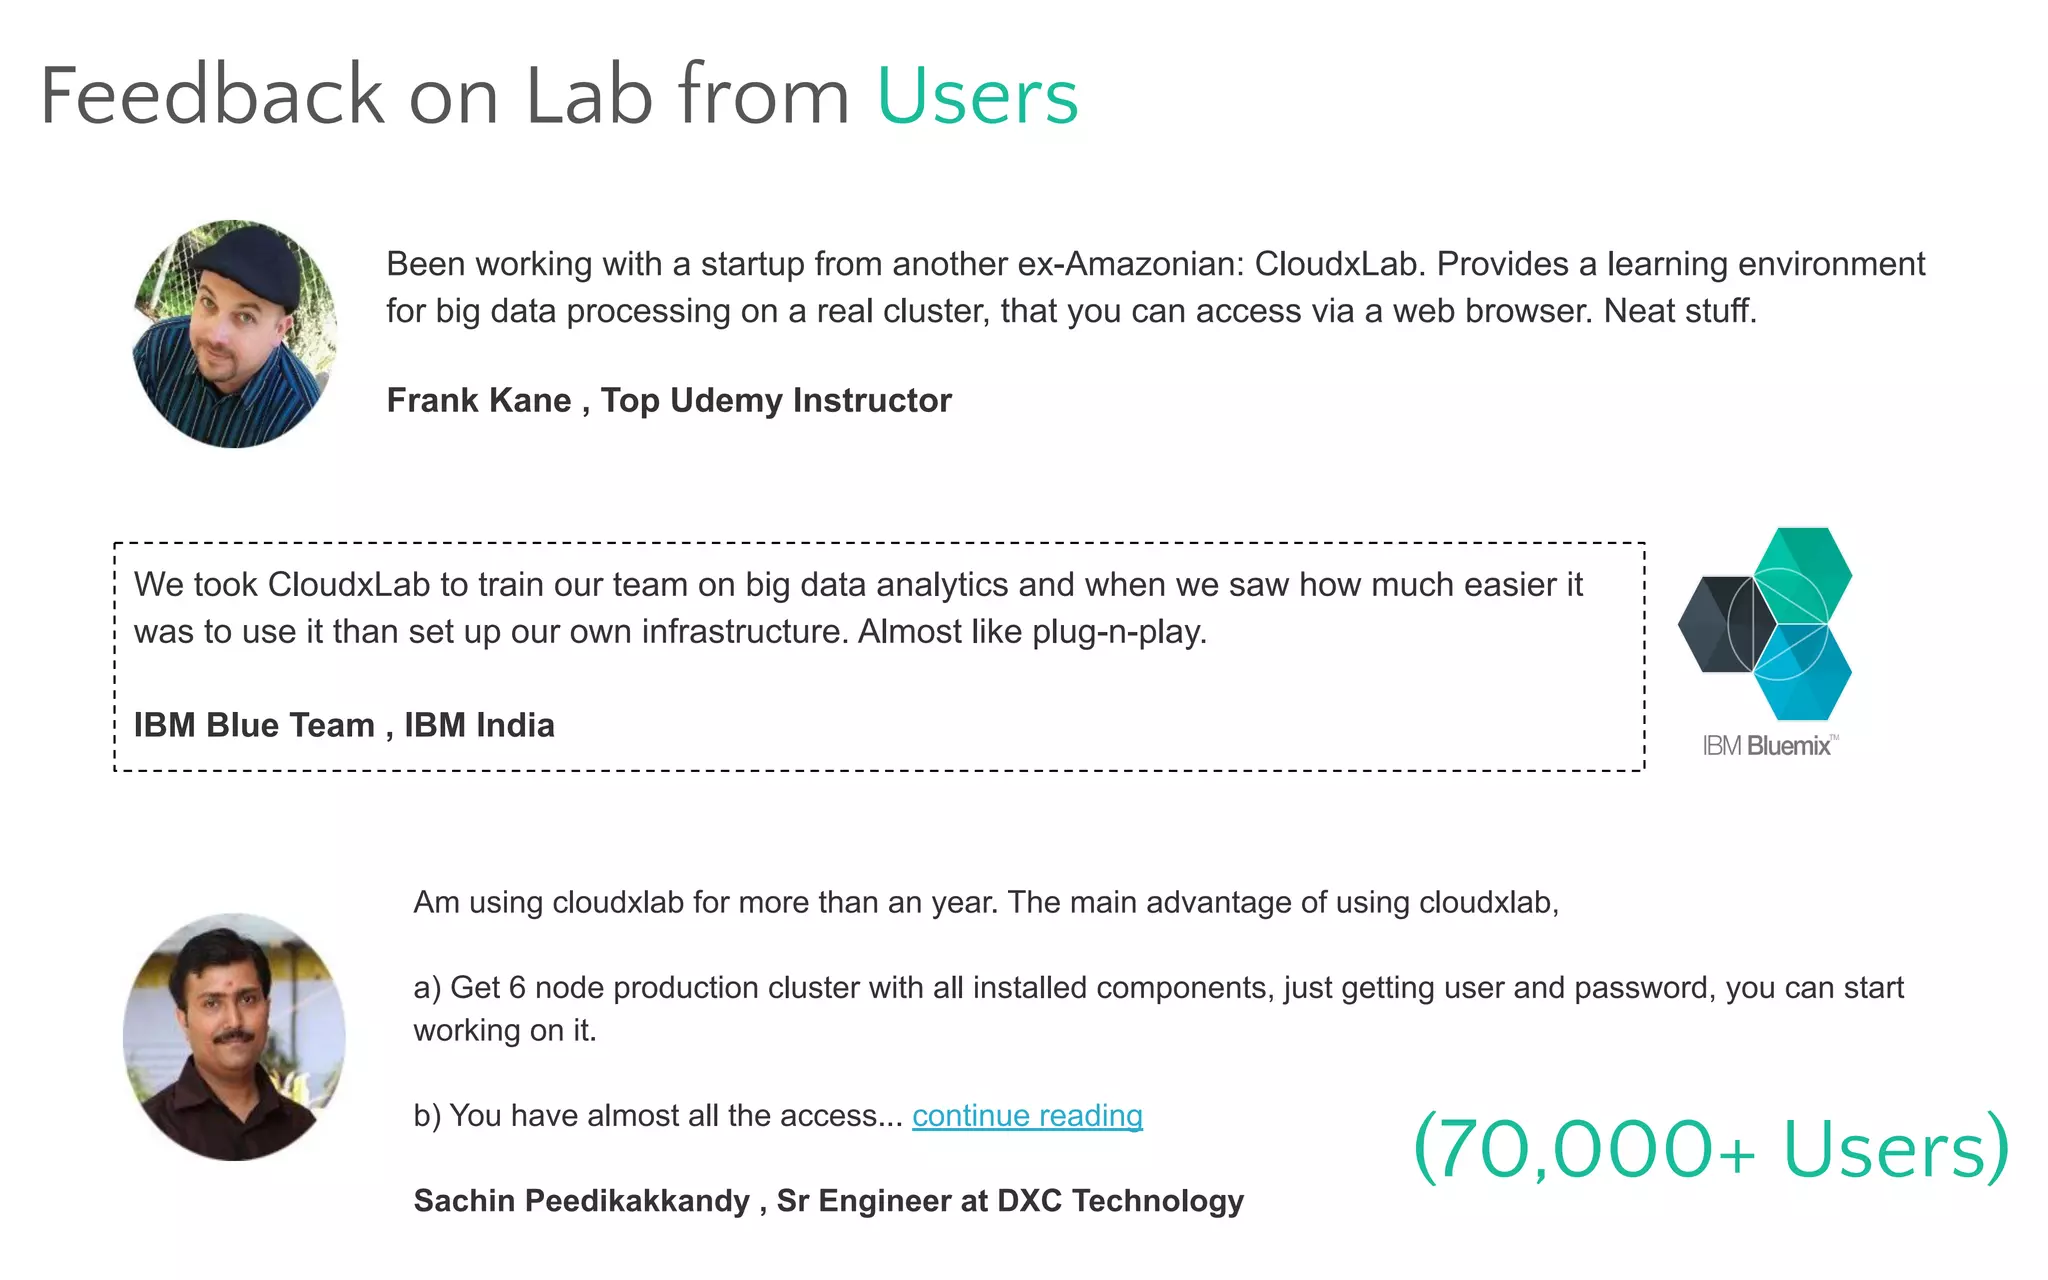Click the dark gray hexagon in Bluemix logo
The image size is (2048, 1280).
click(1718, 624)
